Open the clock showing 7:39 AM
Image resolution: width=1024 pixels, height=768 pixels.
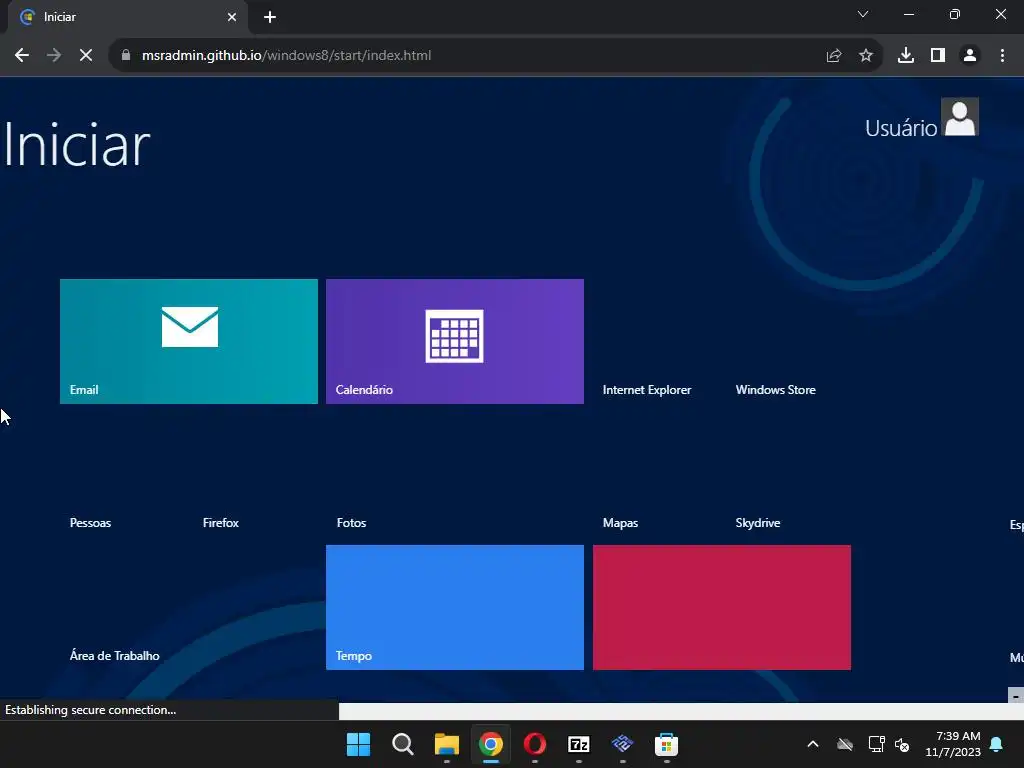tap(952, 744)
